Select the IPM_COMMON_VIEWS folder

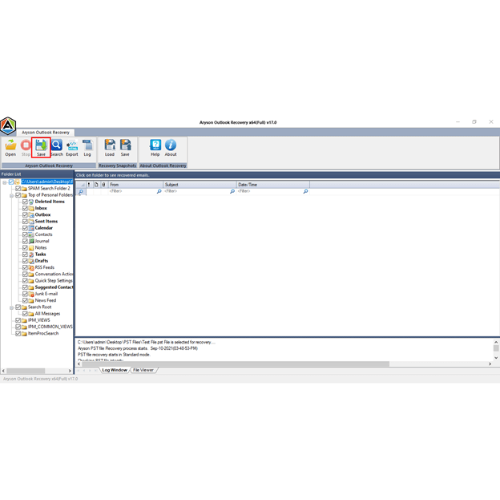[50, 327]
